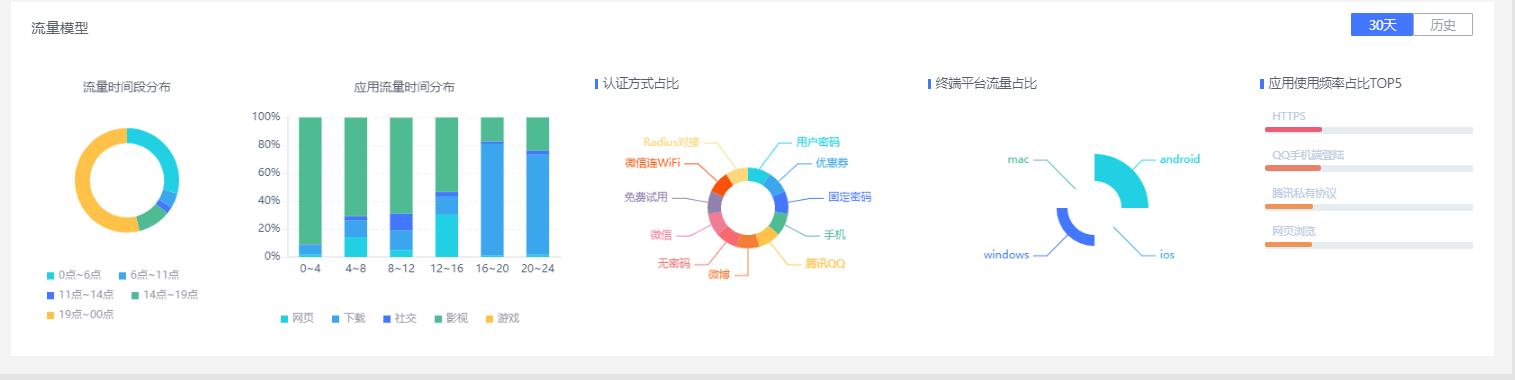1515x380 pixels.
Task: Toggle the 网页 legend in the bar chart
Action: coord(297,318)
